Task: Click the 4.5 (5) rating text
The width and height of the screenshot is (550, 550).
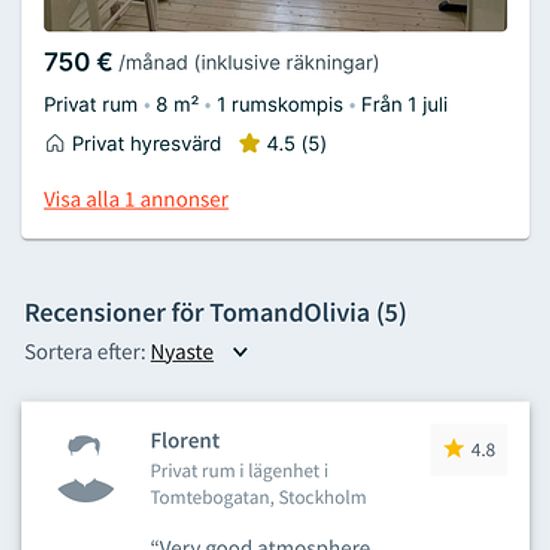Action: (296, 144)
